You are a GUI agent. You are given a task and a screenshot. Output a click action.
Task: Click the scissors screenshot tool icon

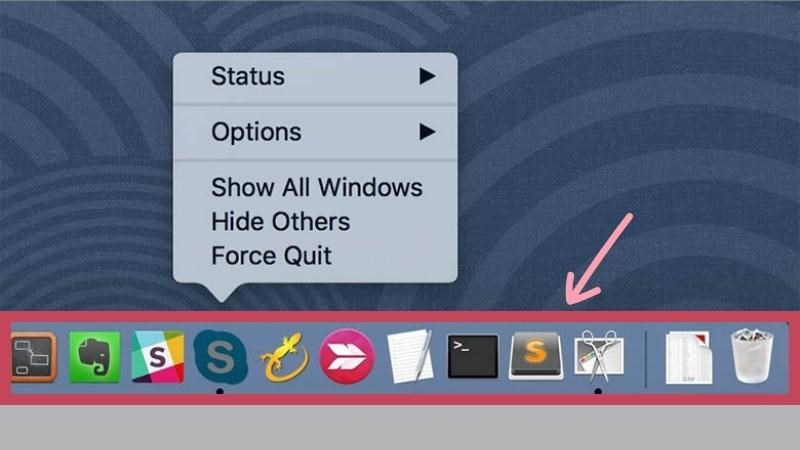(x=598, y=356)
